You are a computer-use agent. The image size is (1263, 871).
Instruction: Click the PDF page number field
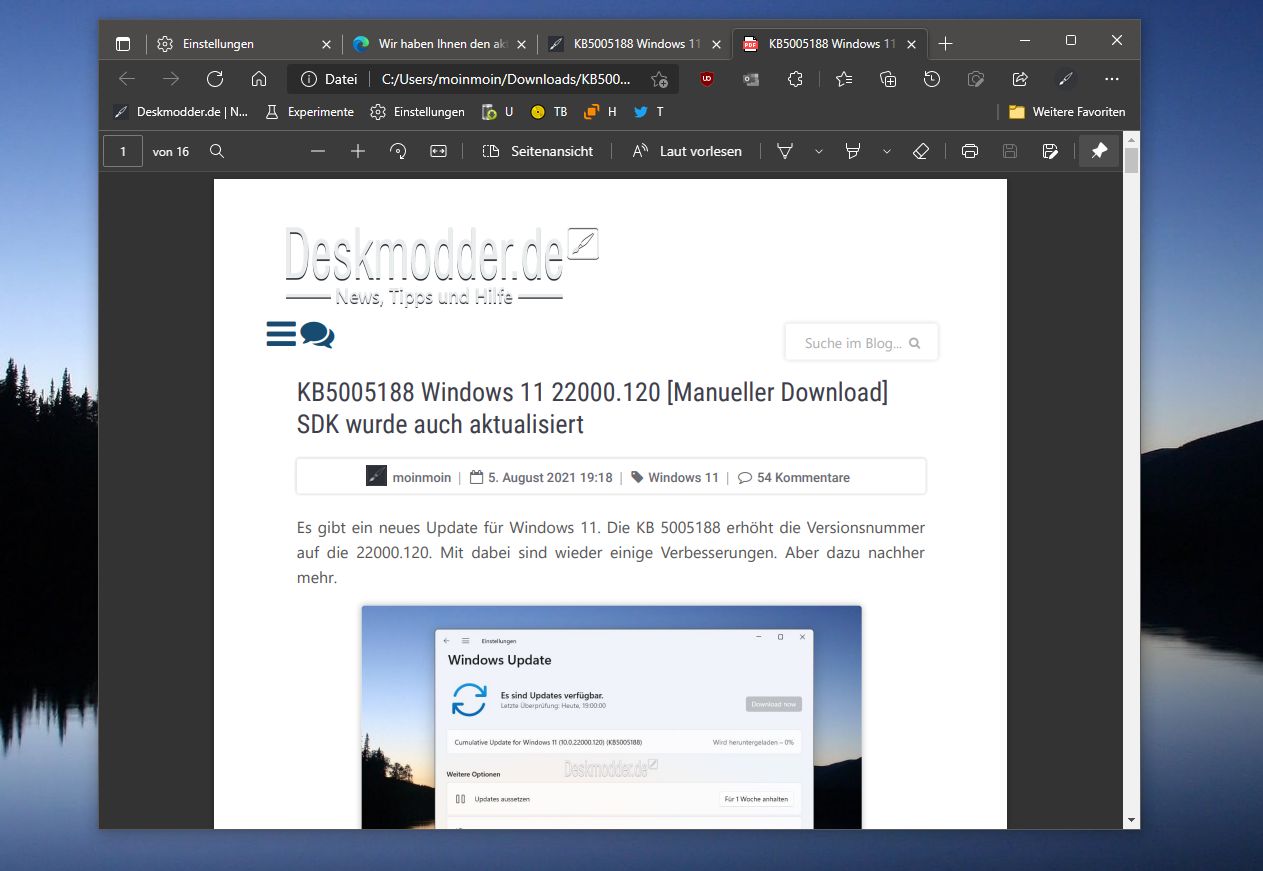(123, 151)
